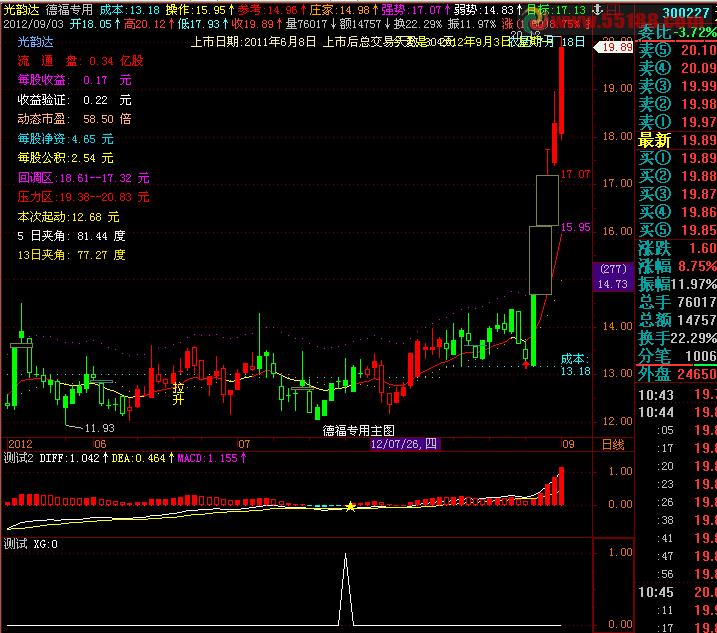The image size is (717, 633).
Task: Click the 德福专用主图 chart label
Action: [359, 429]
